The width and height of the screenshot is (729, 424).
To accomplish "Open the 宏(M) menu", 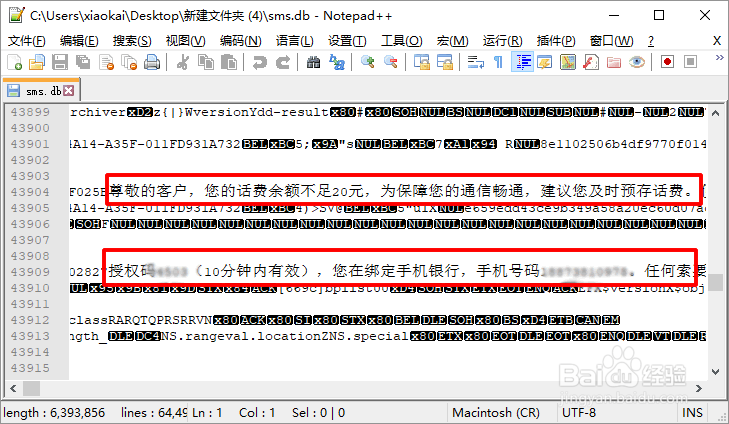I will coord(452,41).
